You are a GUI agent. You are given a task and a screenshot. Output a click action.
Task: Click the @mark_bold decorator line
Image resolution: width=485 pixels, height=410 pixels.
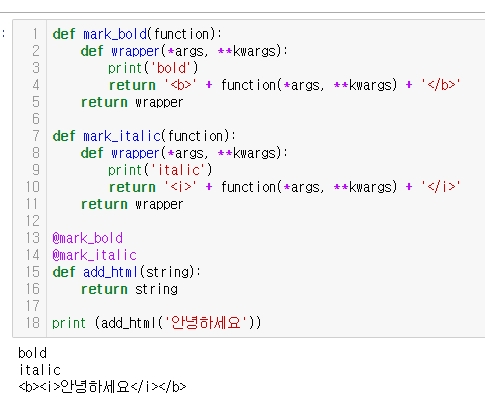tap(88, 238)
